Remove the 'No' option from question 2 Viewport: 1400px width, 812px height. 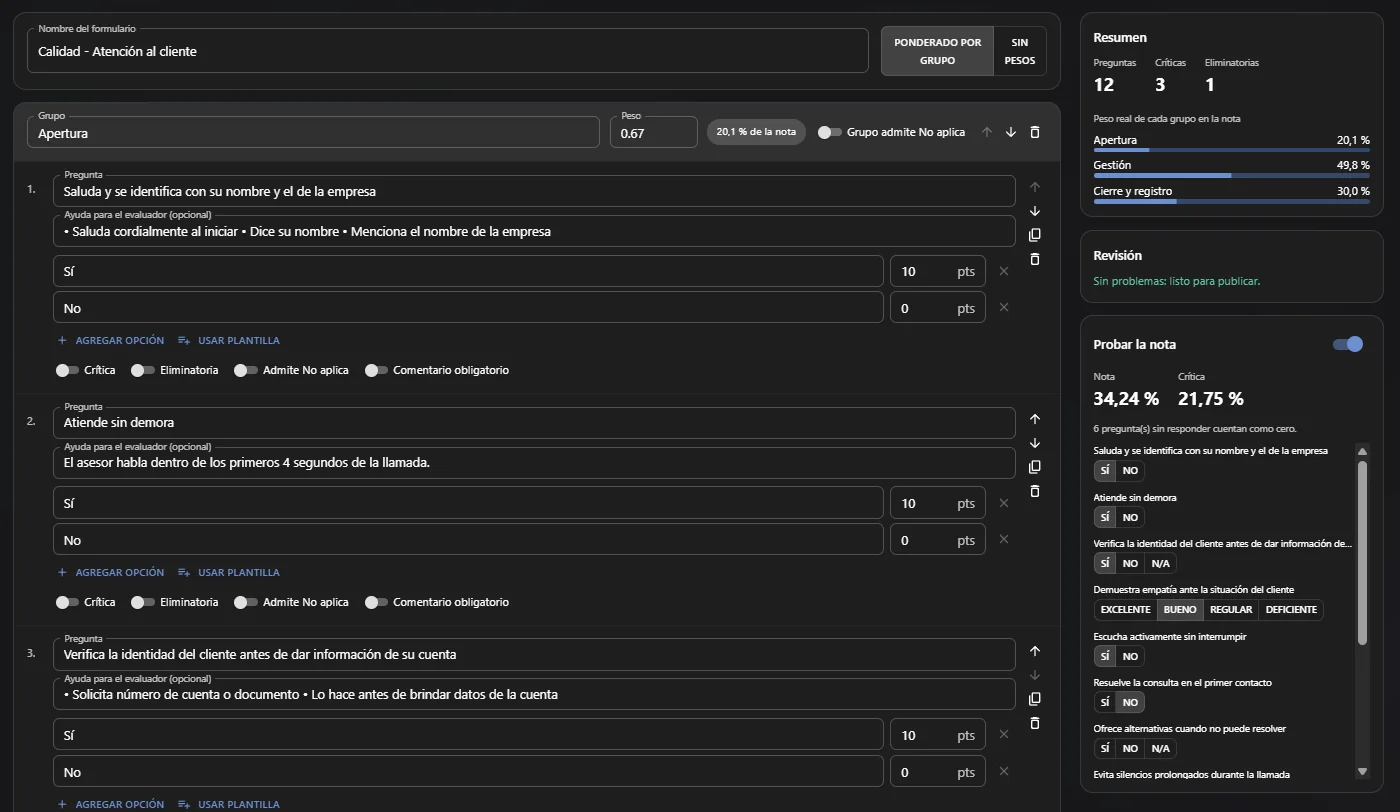pyautogui.click(x=1004, y=539)
